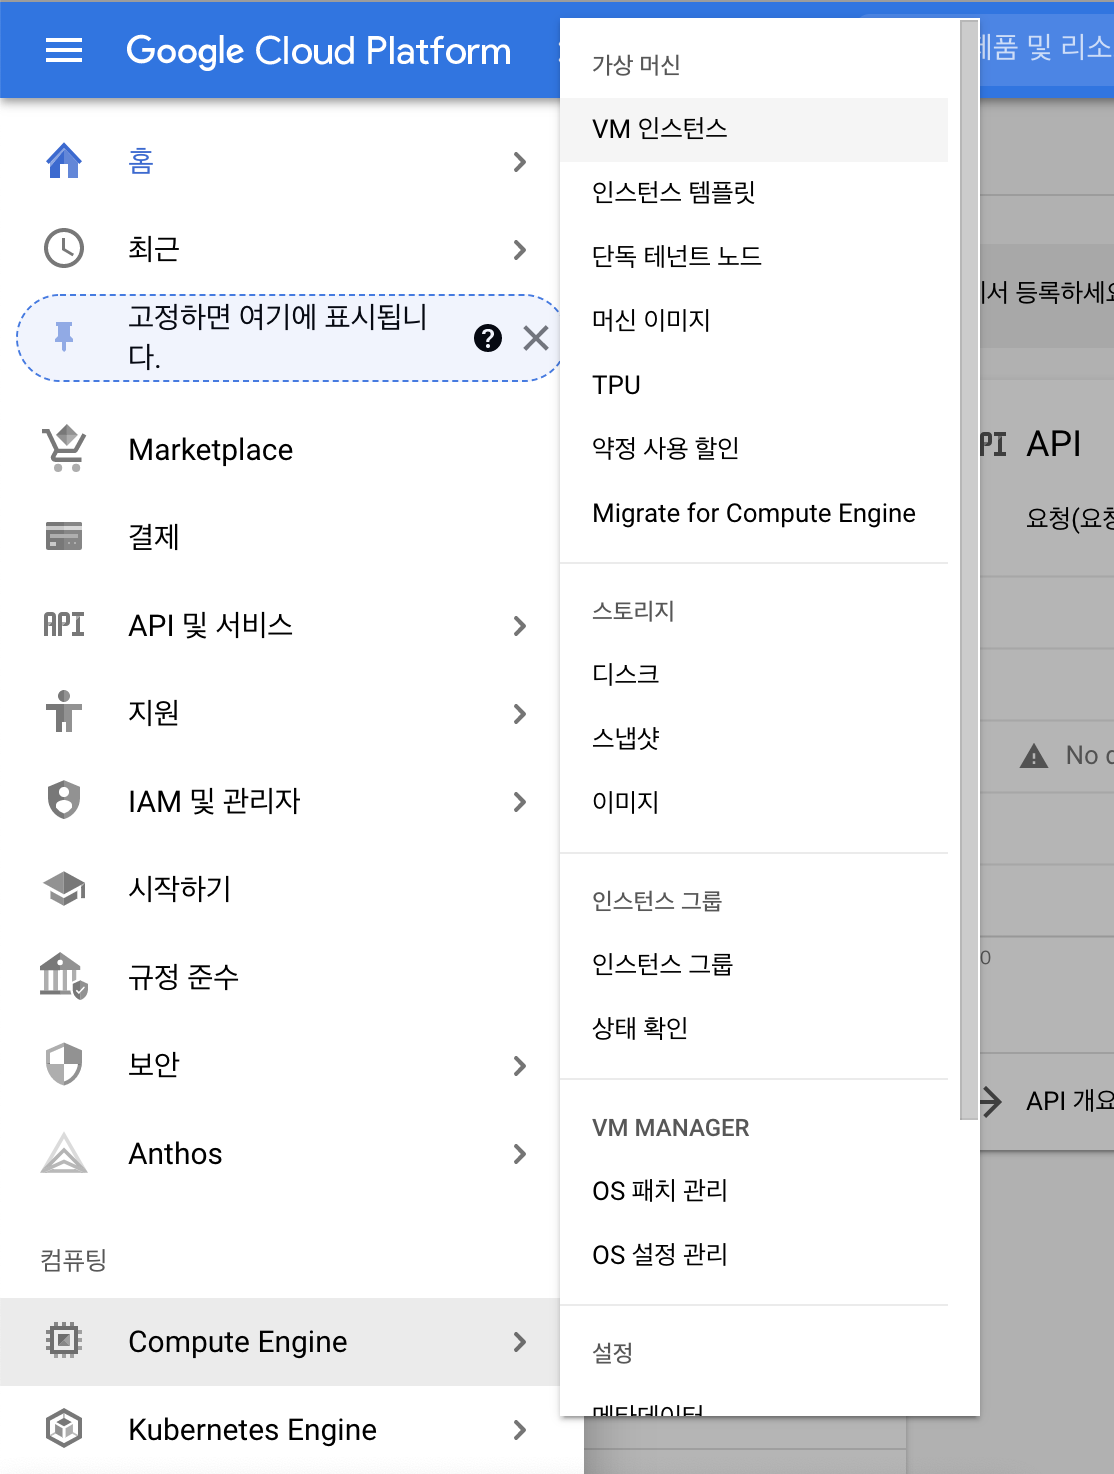Click the Compute Engine chip icon
Viewport: 1114px width, 1474px height.
[x=64, y=1340]
